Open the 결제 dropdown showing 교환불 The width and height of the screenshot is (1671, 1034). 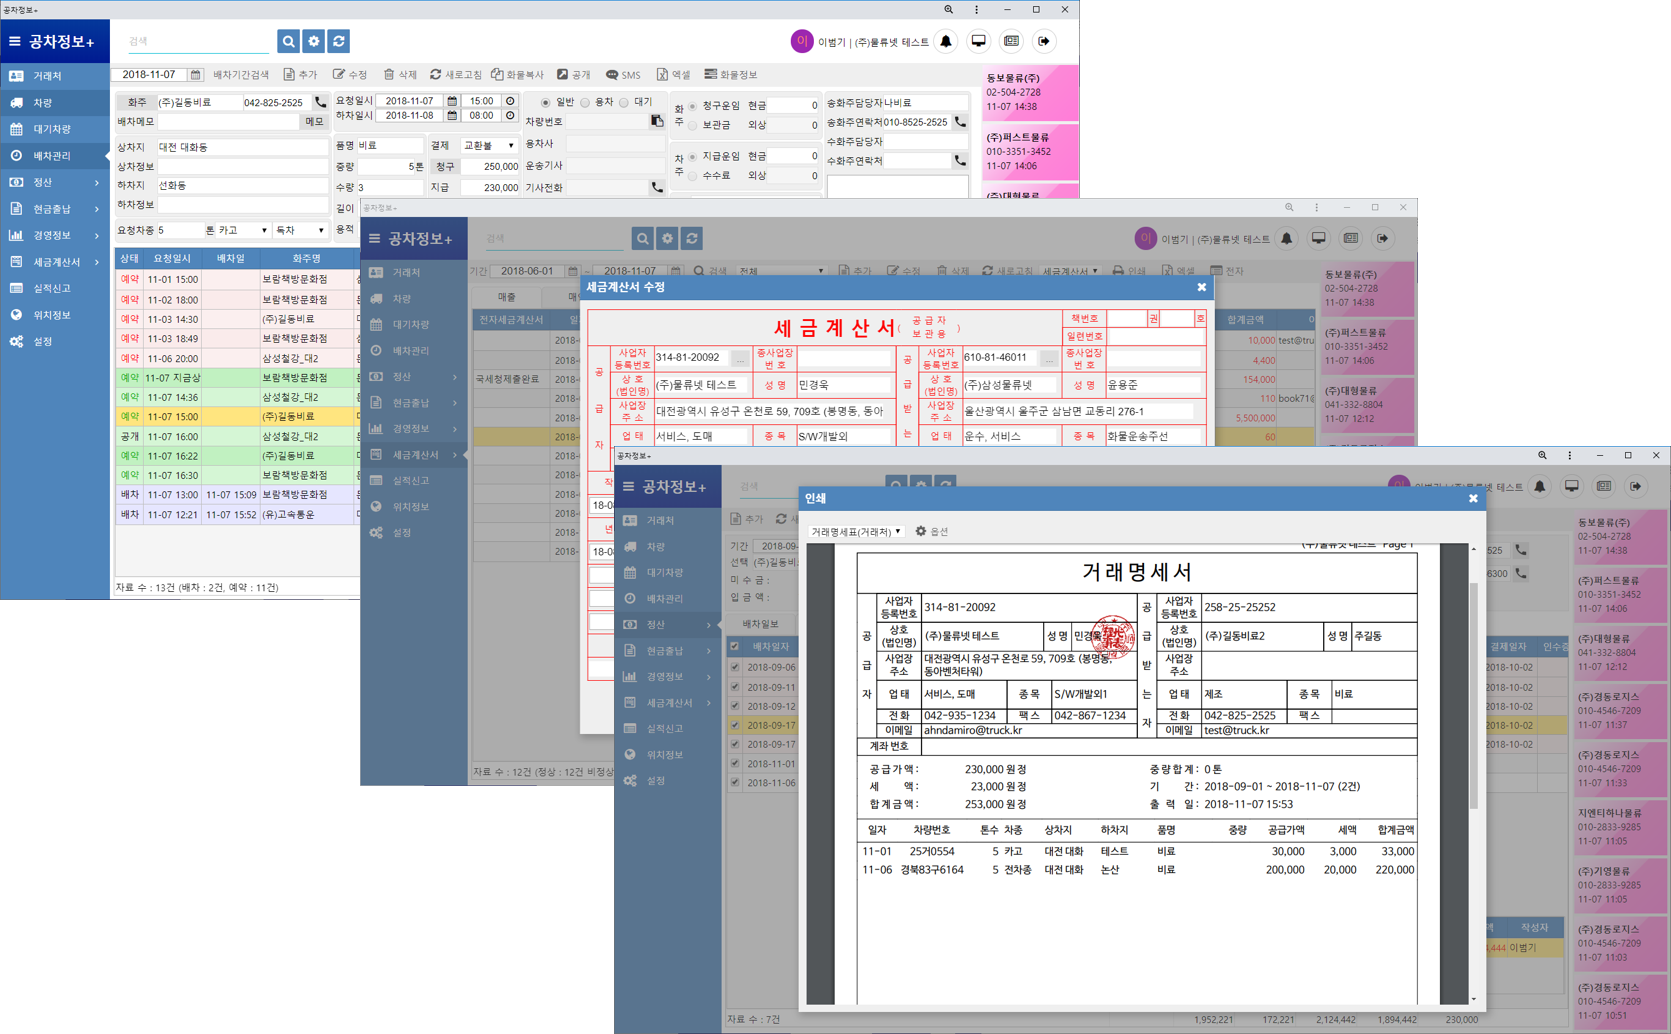coord(489,146)
